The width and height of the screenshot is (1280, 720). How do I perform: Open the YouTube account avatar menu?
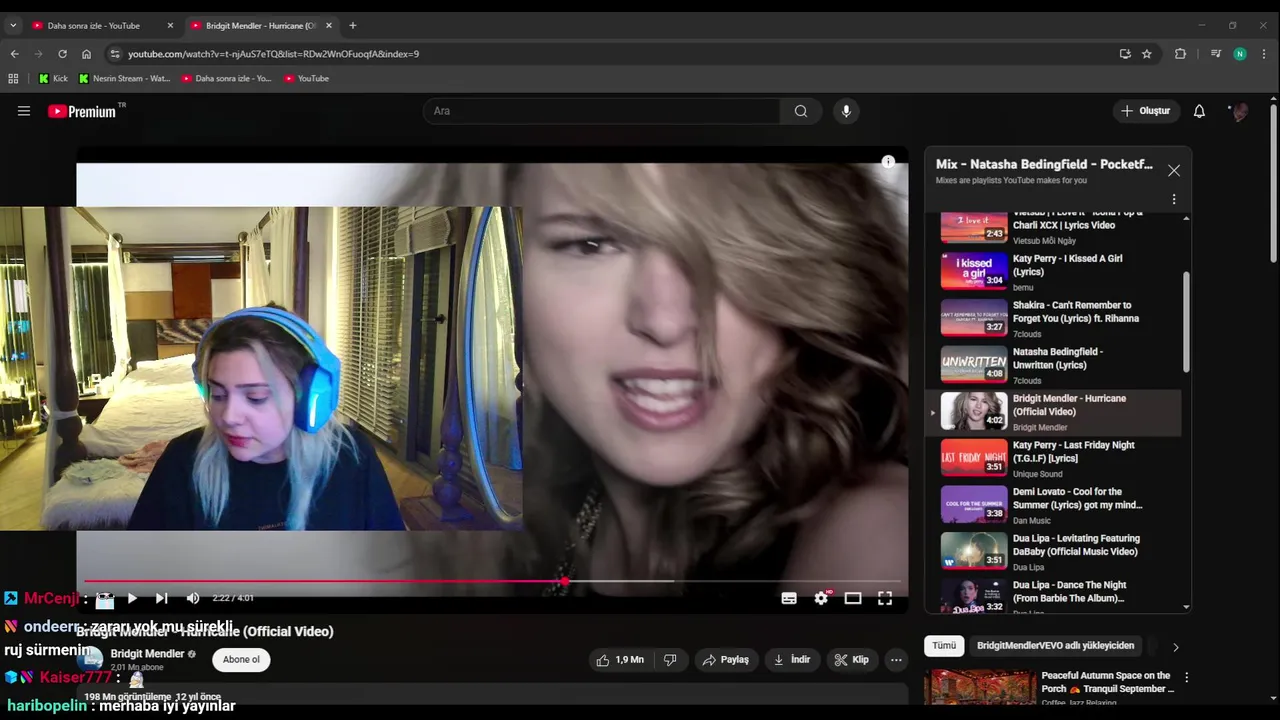click(x=1239, y=111)
